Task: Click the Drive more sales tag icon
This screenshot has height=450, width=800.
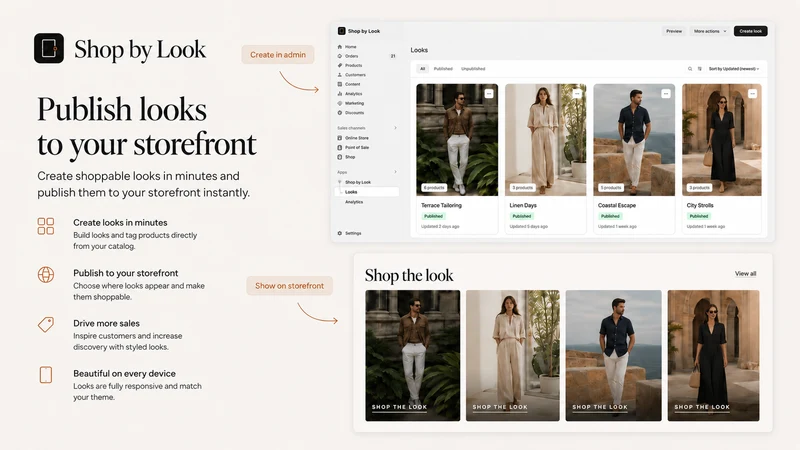Action: pyautogui.click(x=46, y=324)
